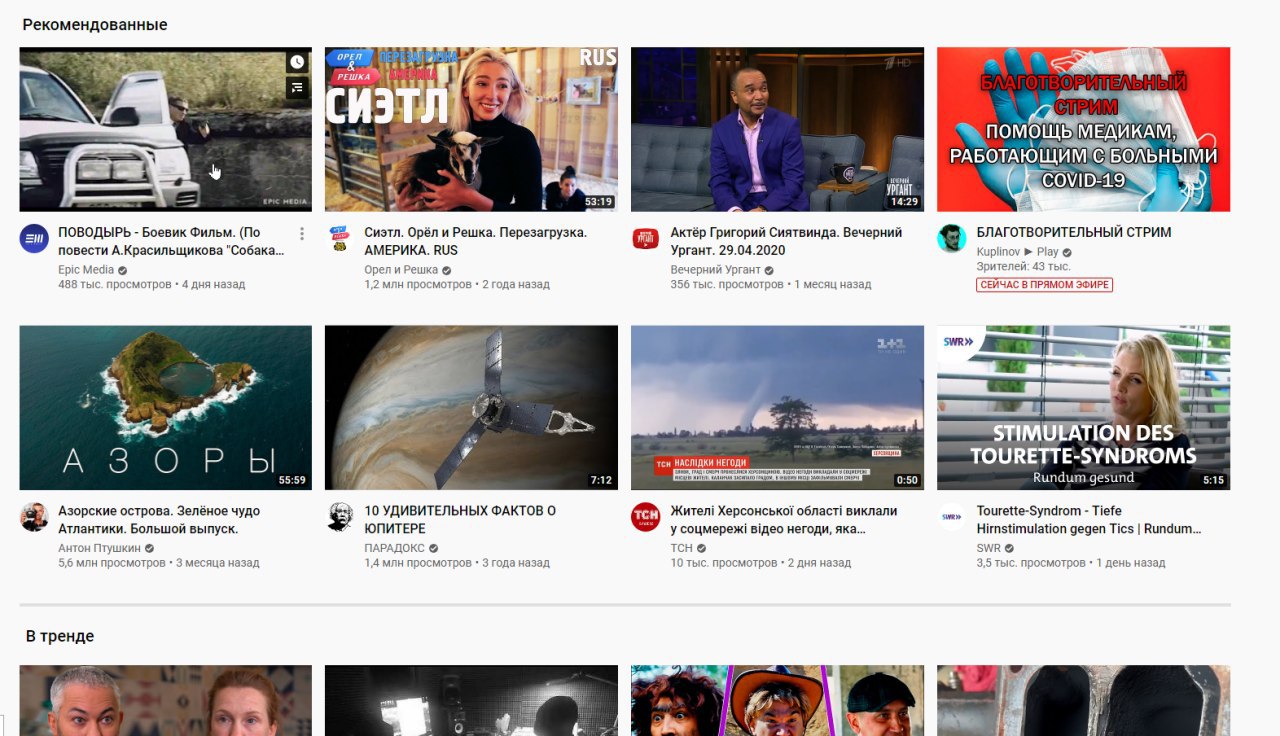Open АЗОРЫ island video thumbnail
Viewport: 1280px width, 736px height.
[166, 407]
